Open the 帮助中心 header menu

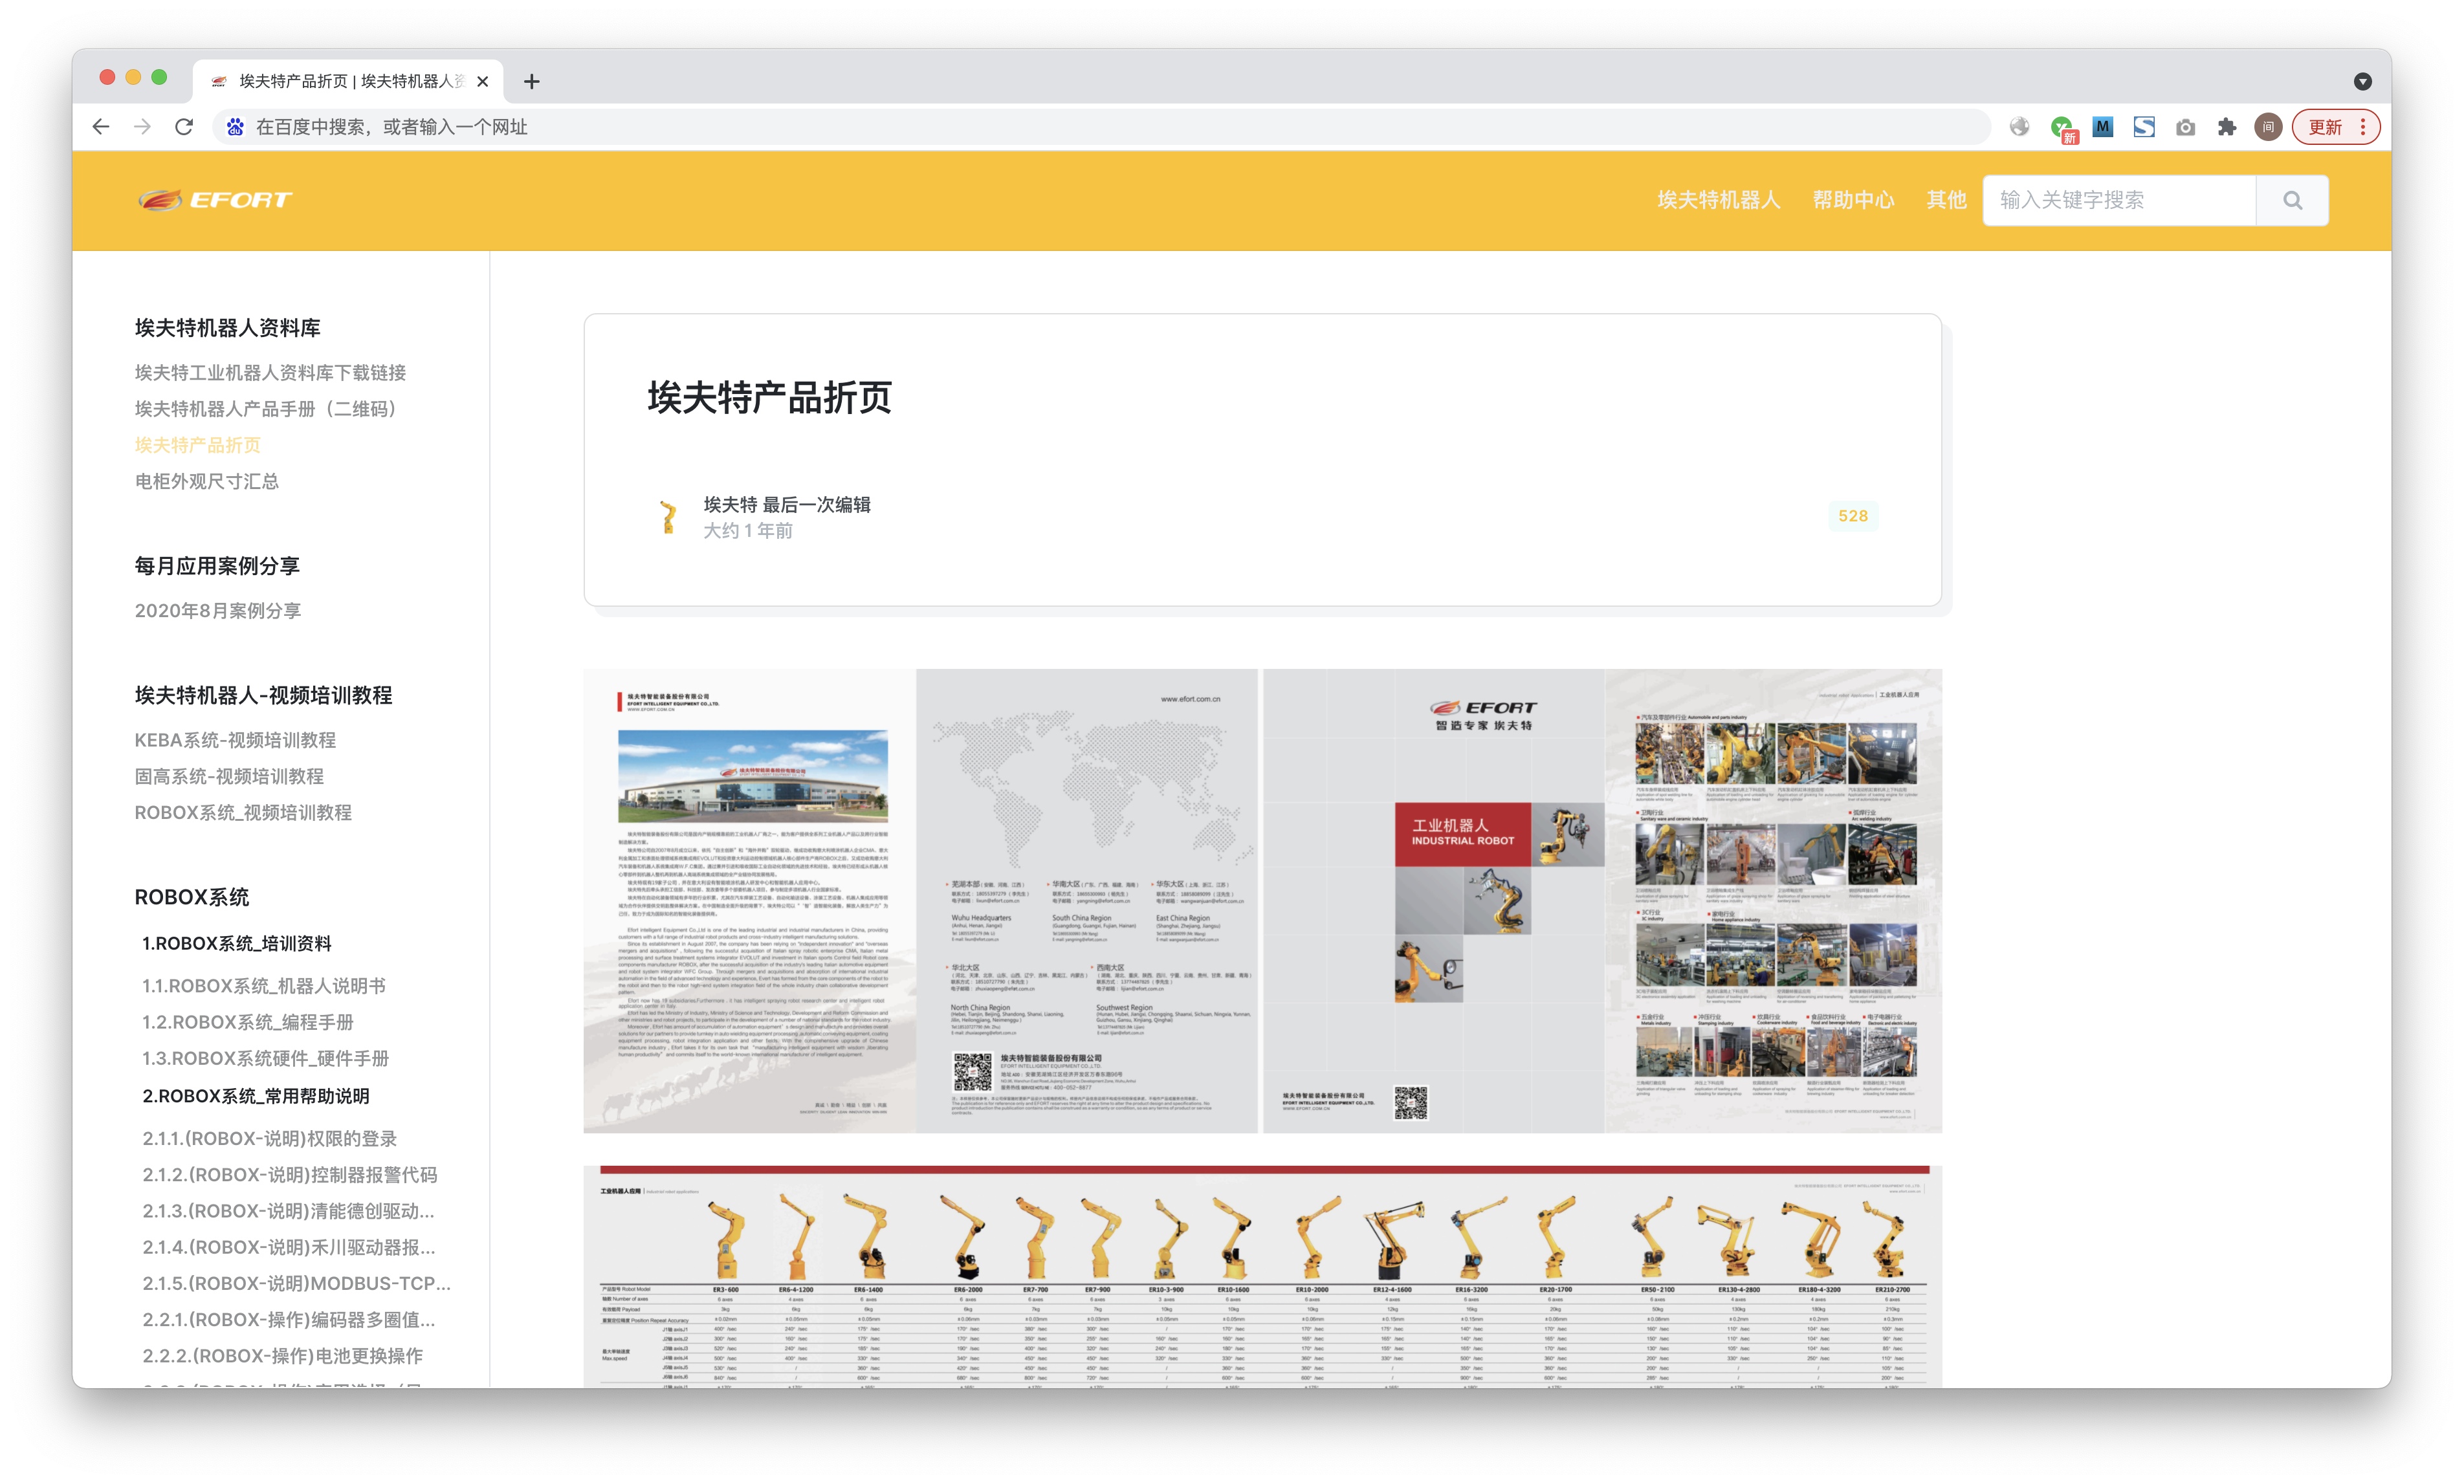1854,200
